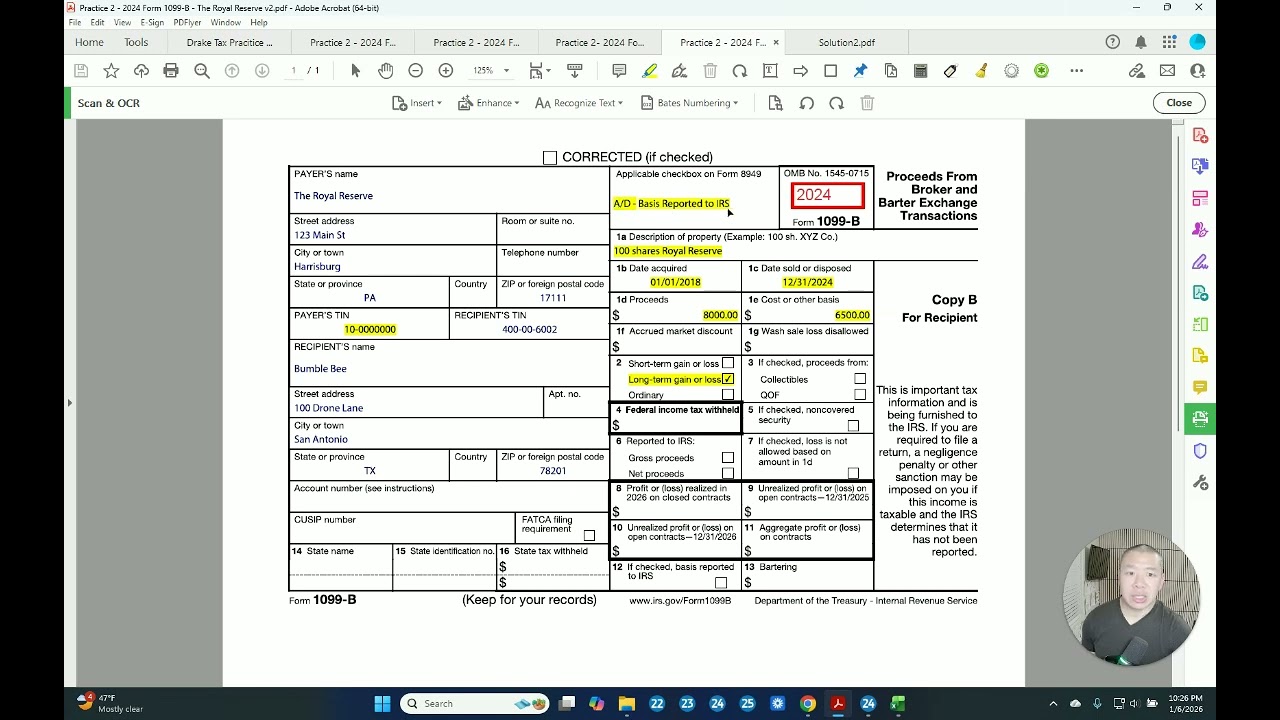Open the Recognize Text dropdown
This screenshot has height=720, width=1280.
click(579, 103)
